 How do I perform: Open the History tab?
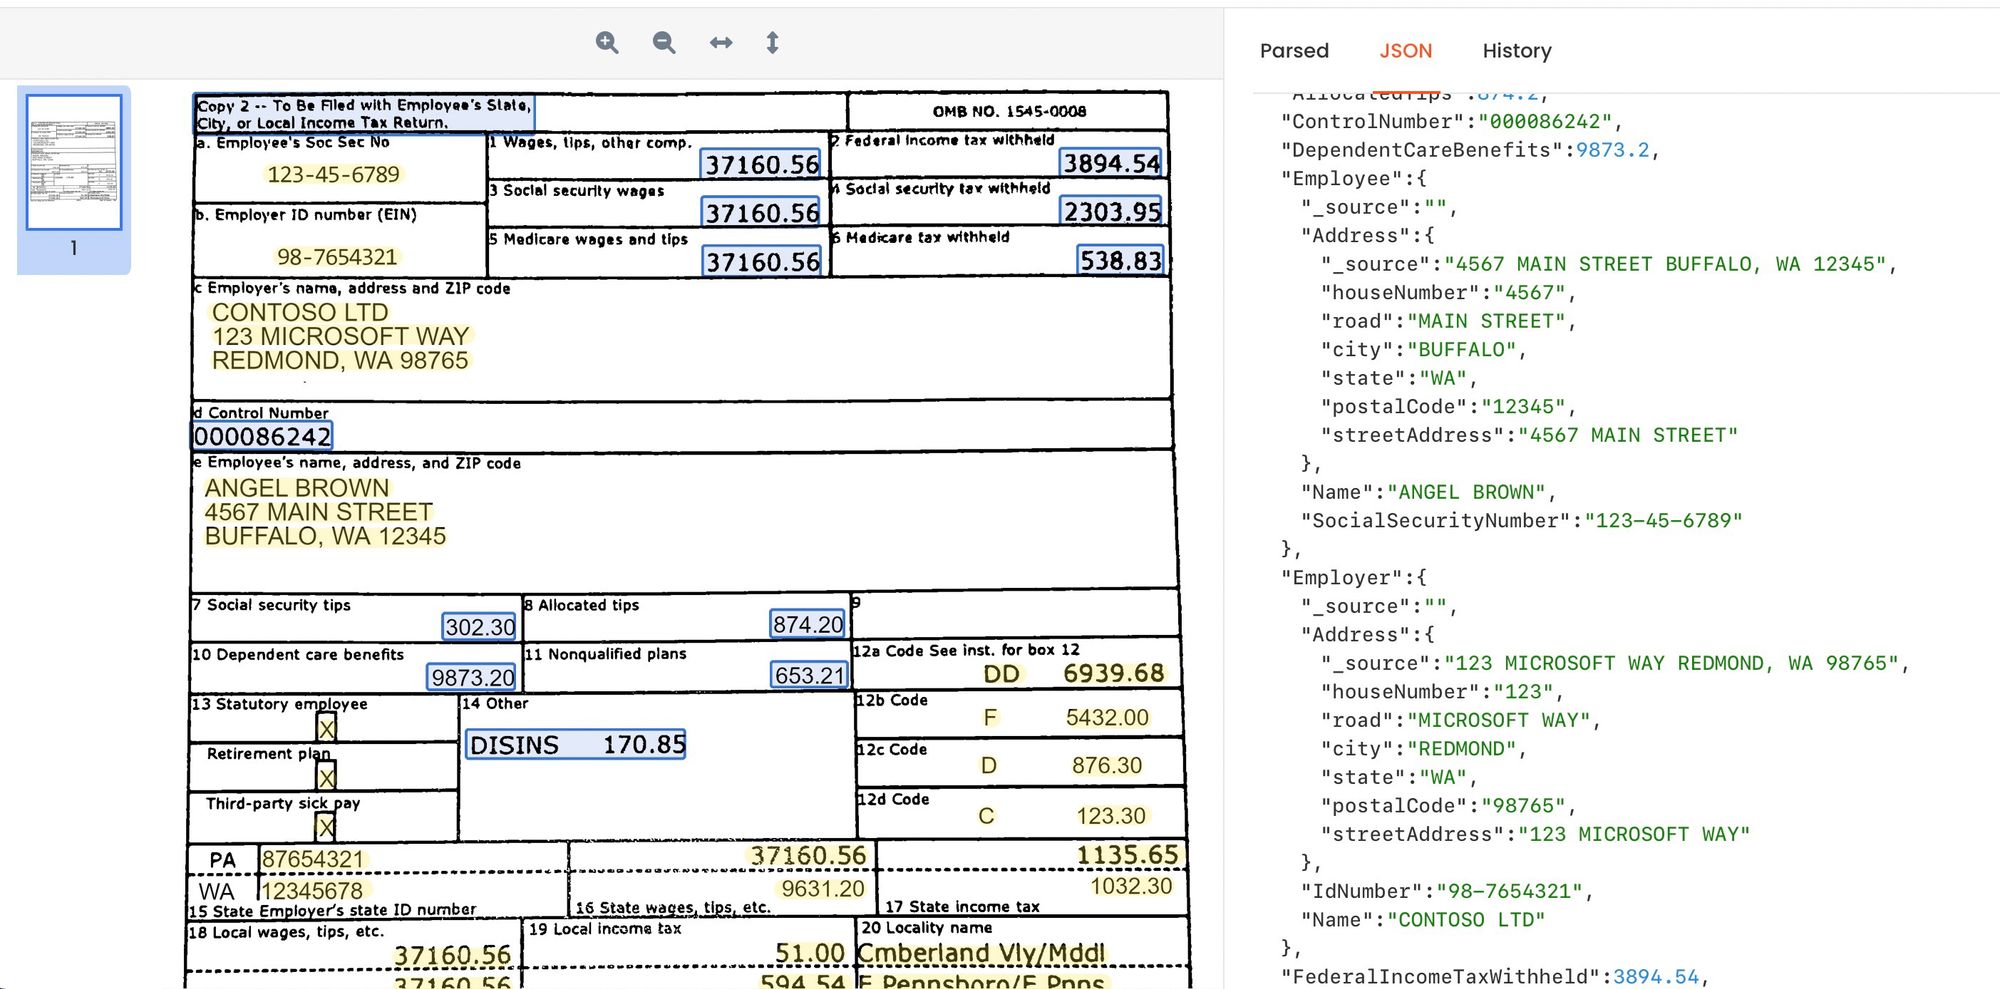click(x=1517, y=50)
